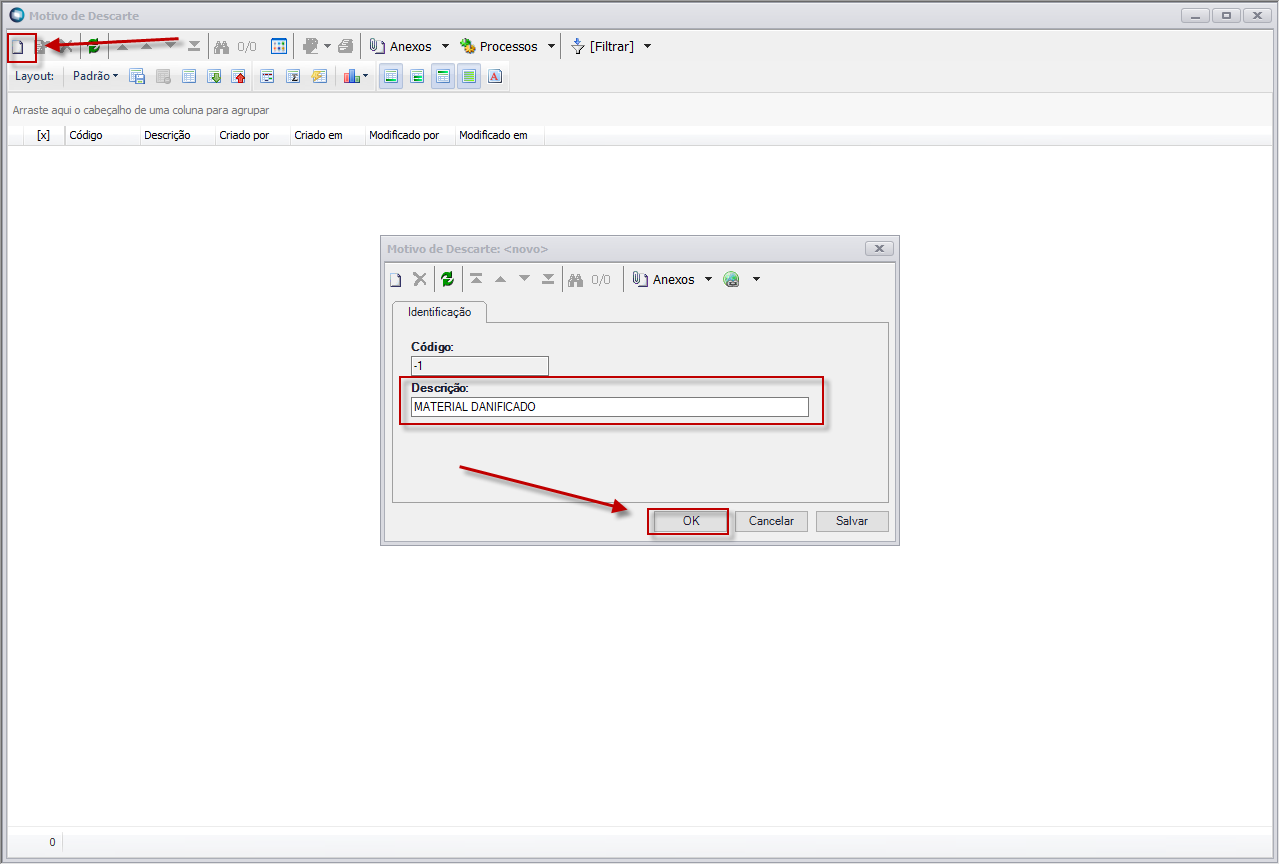The width and height of the screenshot is (1280, 865).
Task: Click the printer icon in main toolbar
Action: click(345, 46)
